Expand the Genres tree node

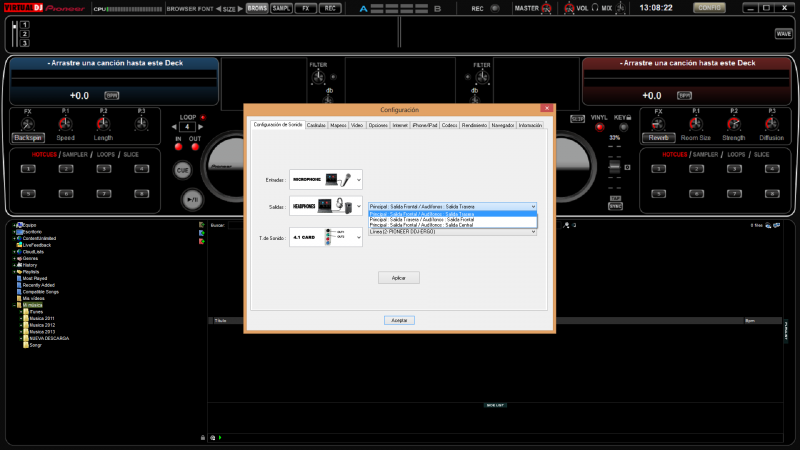14,259
